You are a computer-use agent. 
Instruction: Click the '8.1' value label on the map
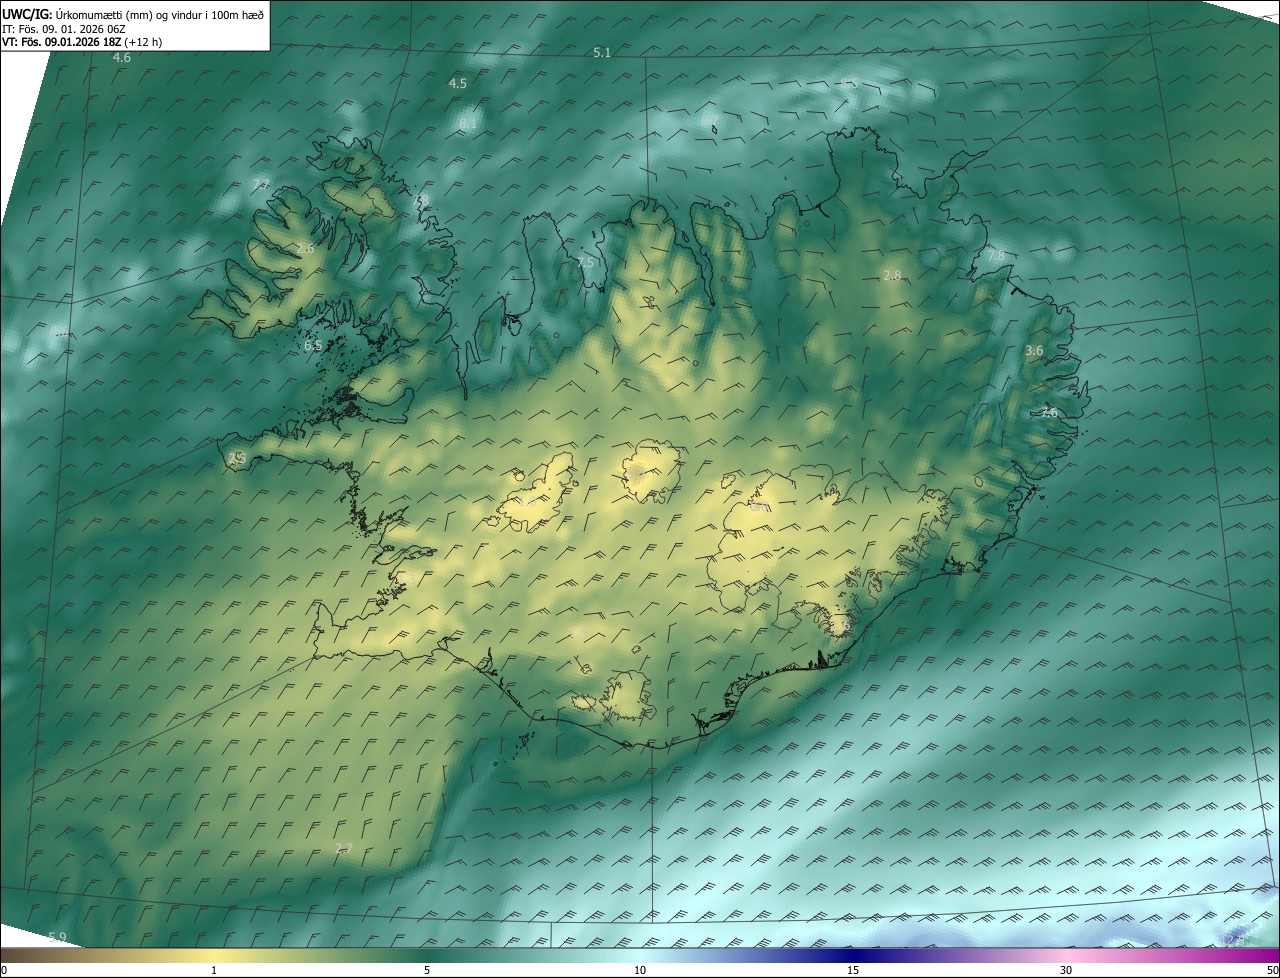(x=468, y=124)
